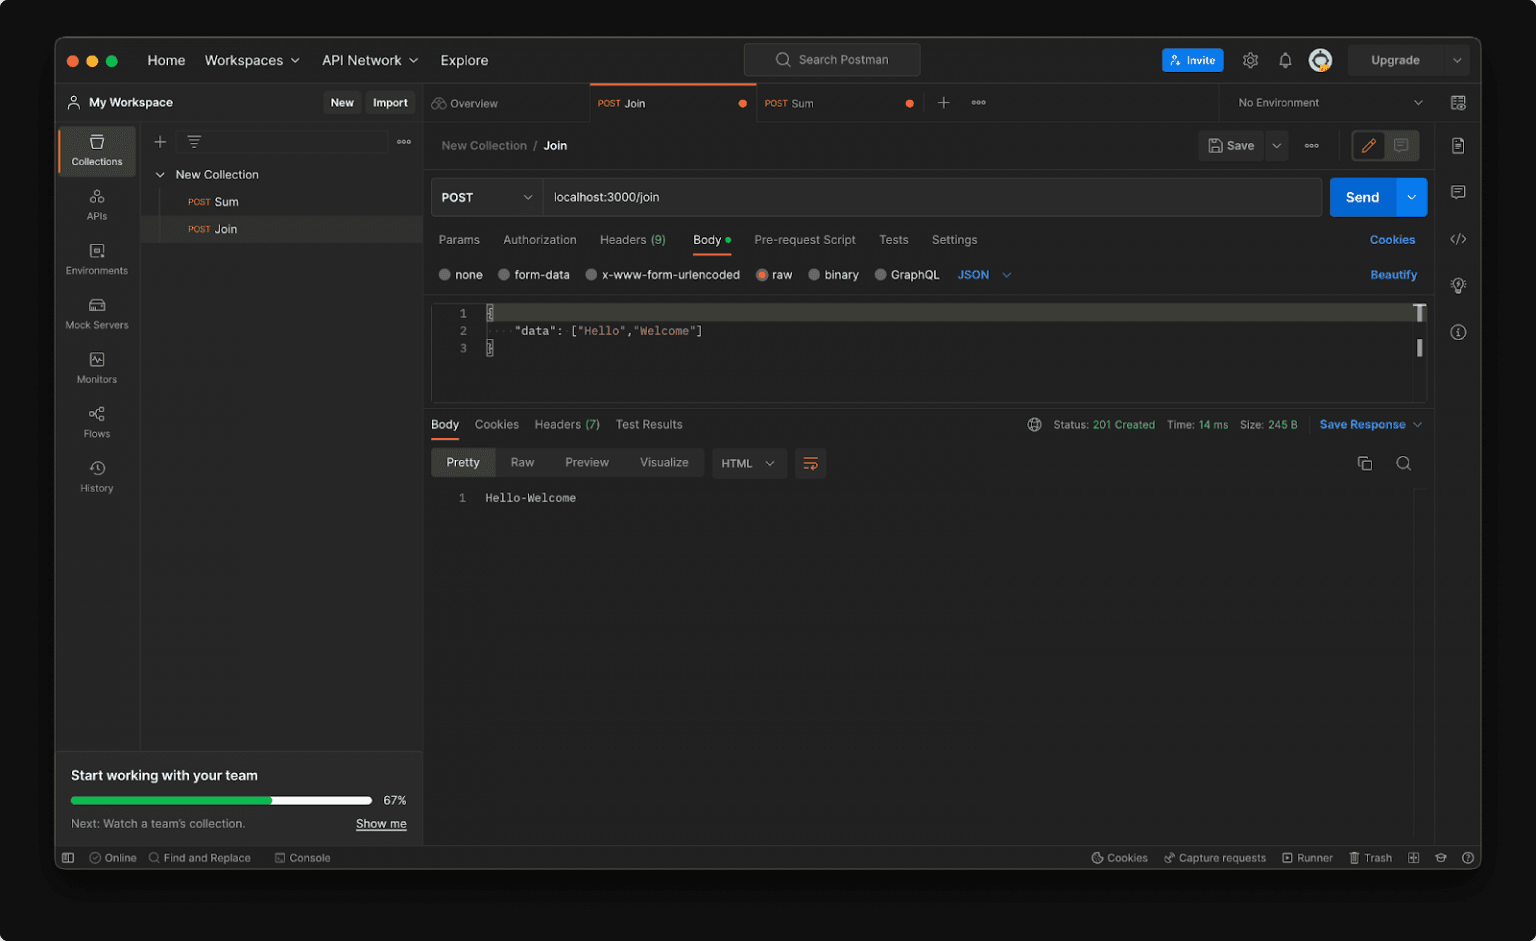Image resolution: width=1536 pixels, height=941 pixels.
Task: Click the Send button
Action: click(1361, 197)
